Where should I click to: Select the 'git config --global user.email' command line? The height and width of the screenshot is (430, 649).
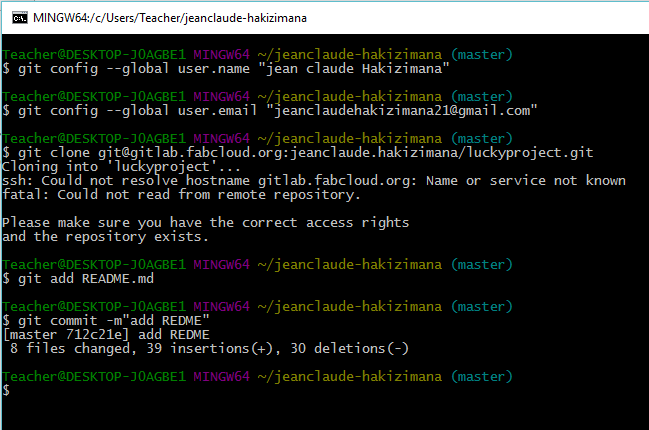[x=269, y=111]
